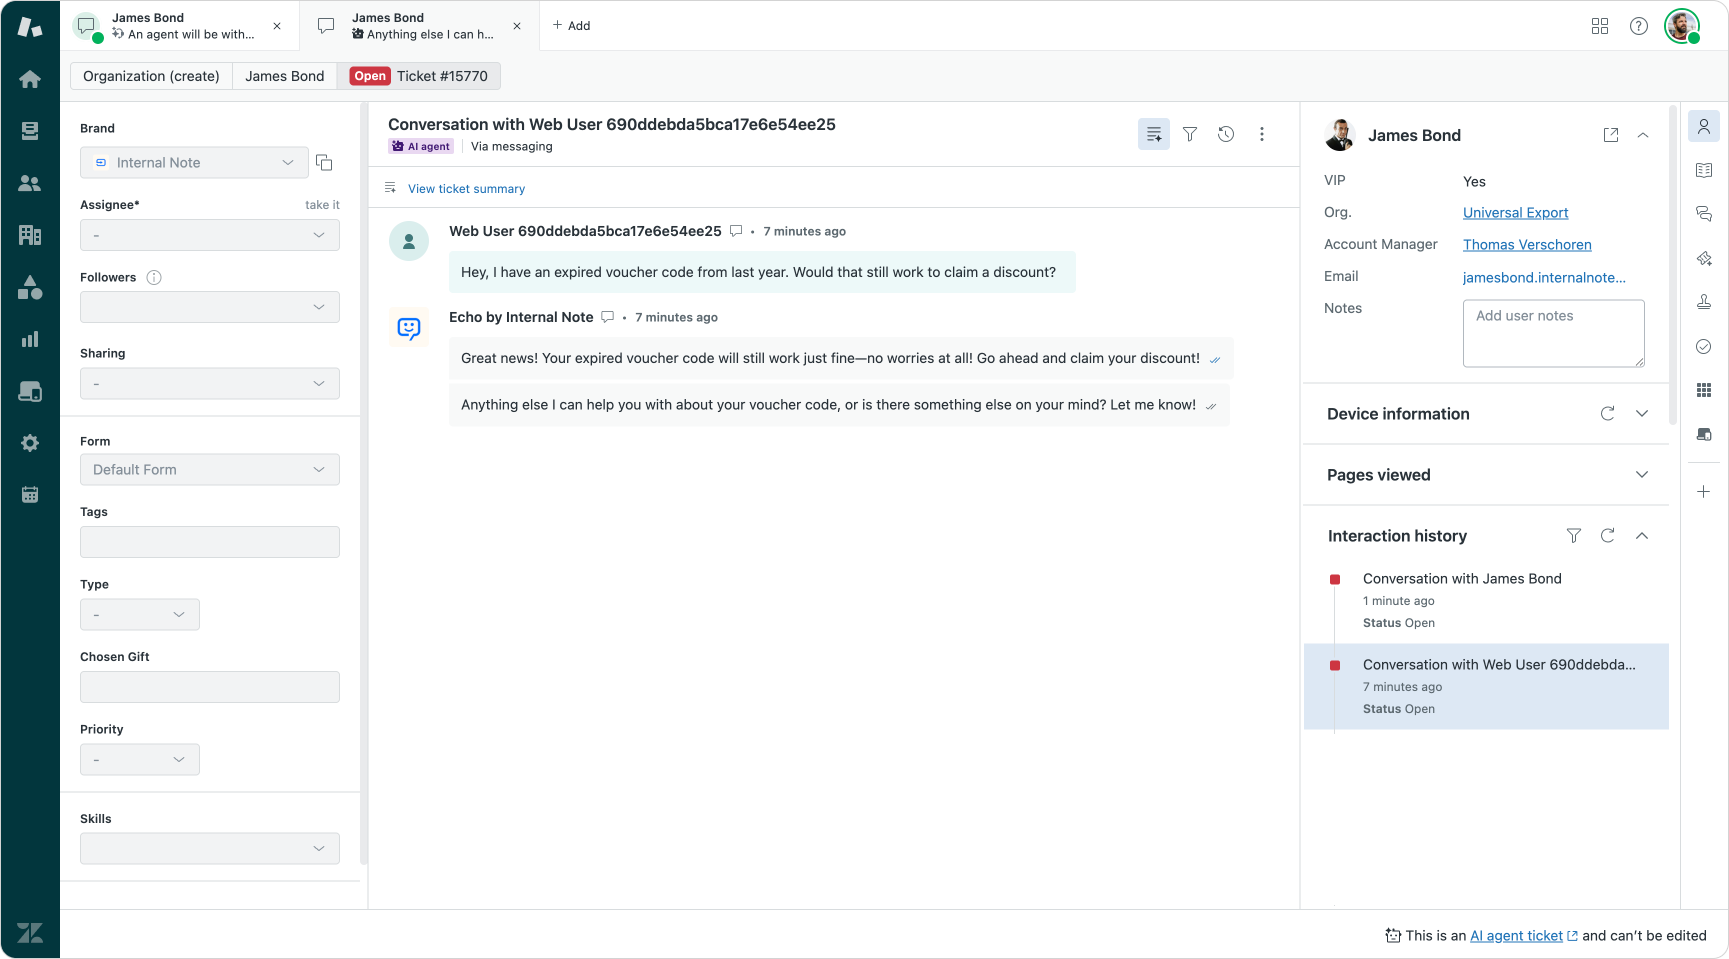
Task: Refresh the Interaction history section
Action: (x=1607, y=536)
